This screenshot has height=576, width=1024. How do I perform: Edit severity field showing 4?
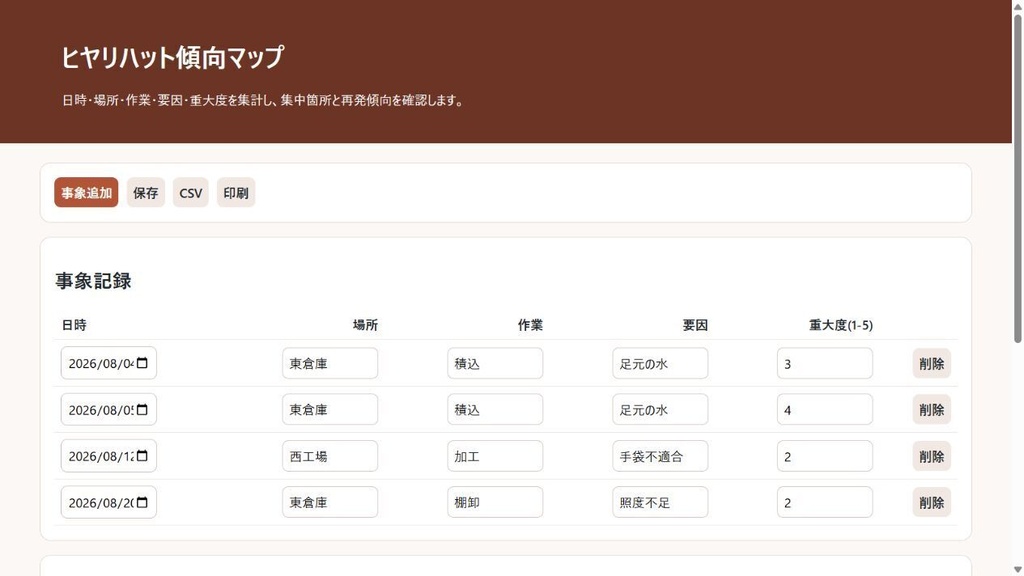[825, 409]
